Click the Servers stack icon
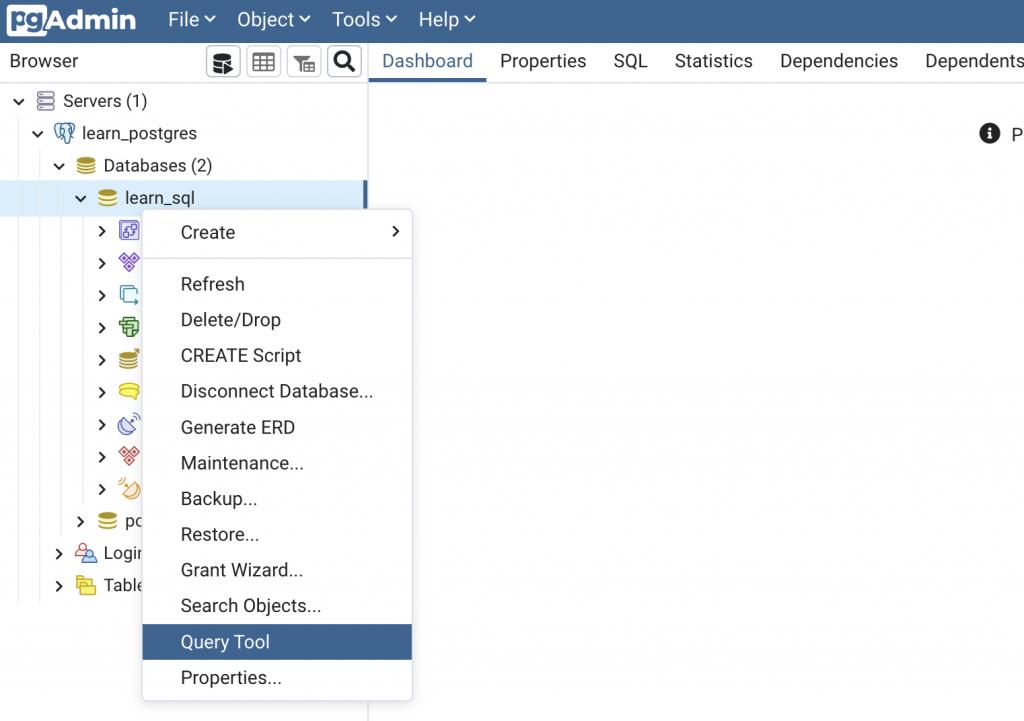1024x721 pixels. 46,101
